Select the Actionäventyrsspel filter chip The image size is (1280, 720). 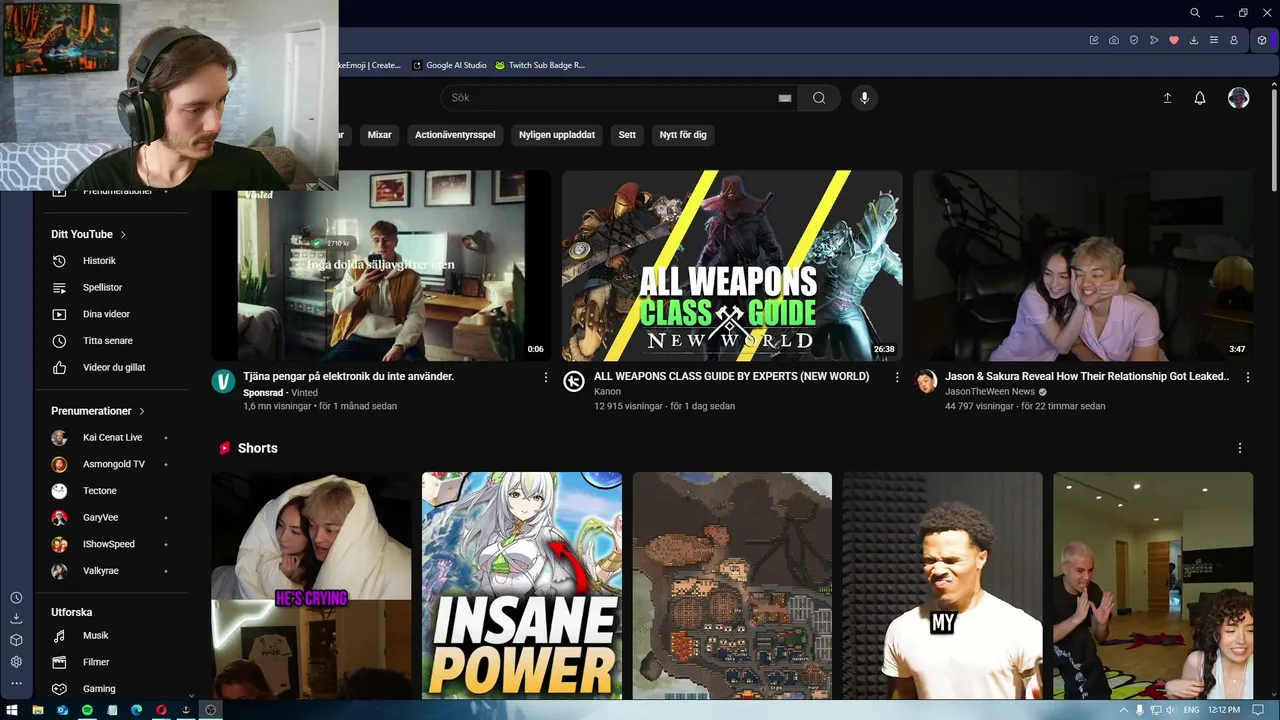pos(455,135)
